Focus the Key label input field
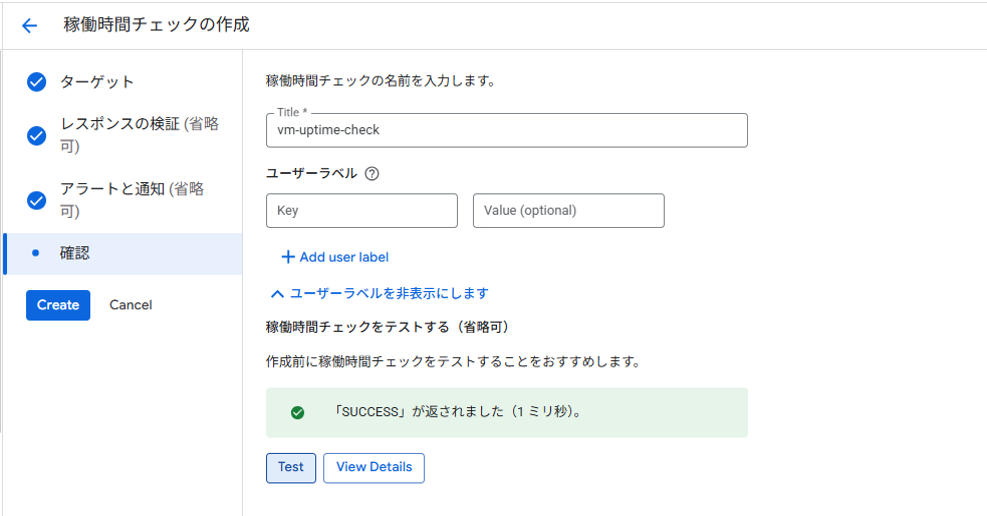 click(x=362, y=210)
